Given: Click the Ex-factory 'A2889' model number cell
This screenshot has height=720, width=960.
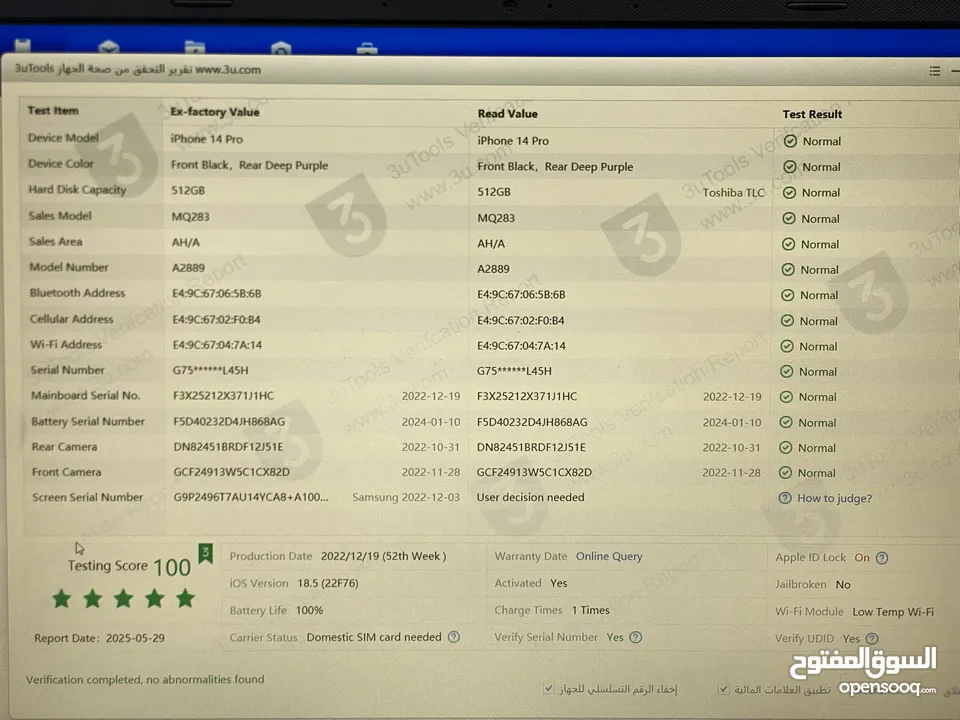Looking at the screenshot, I should click(x=189, y=268).
